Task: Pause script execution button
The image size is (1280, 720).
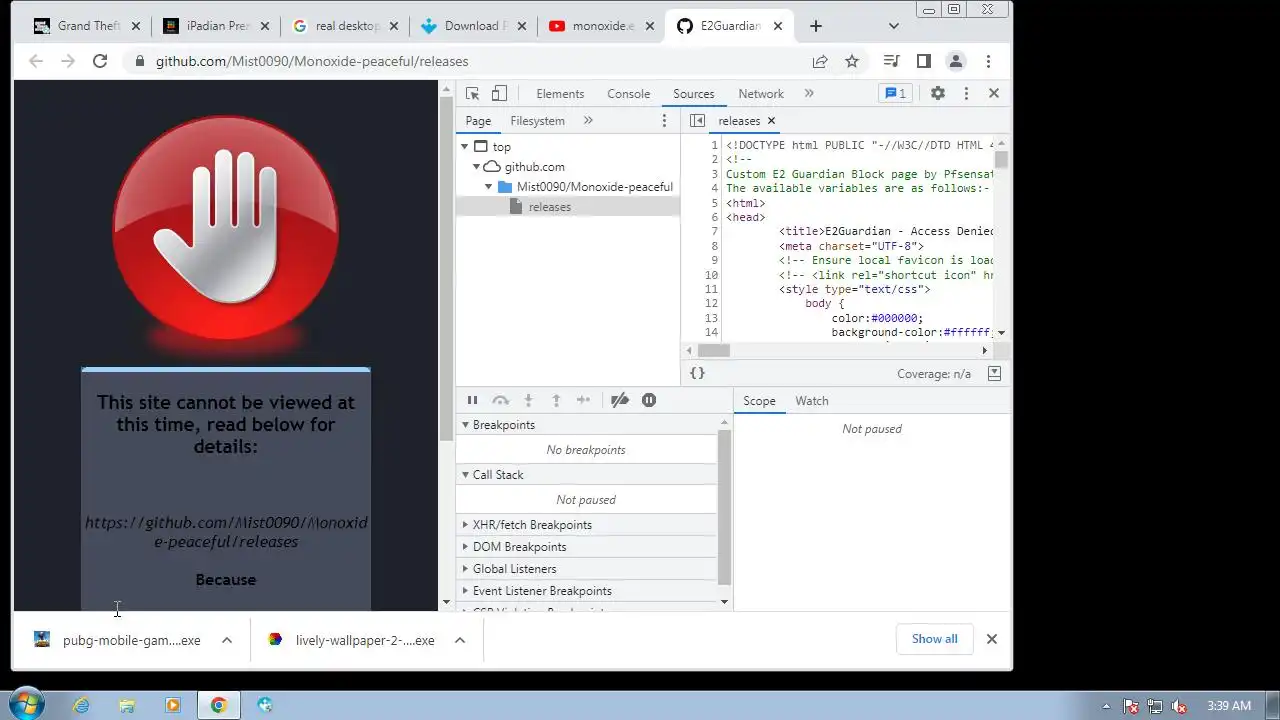Action: coord(472,400)
